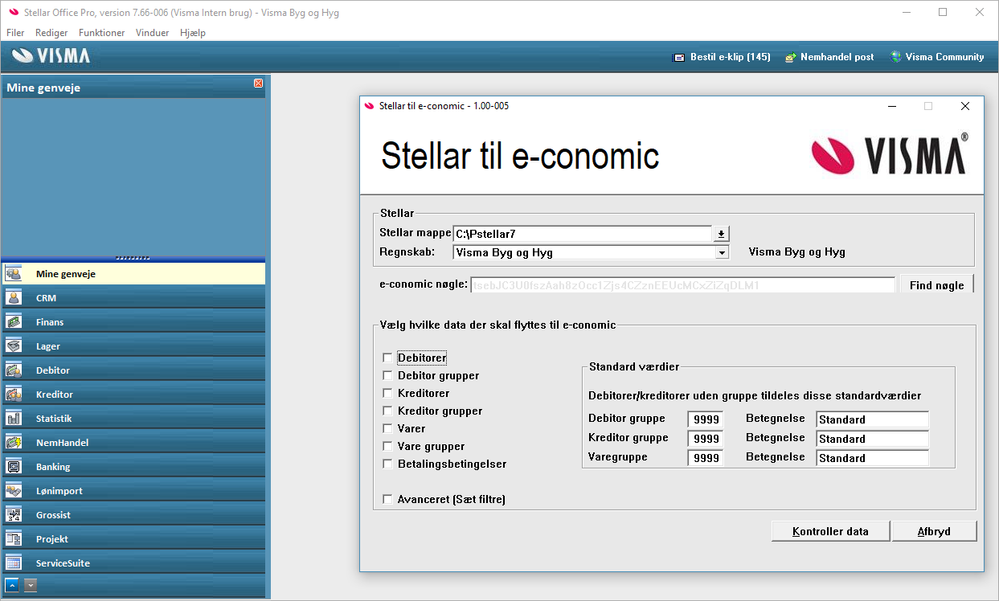The height and width of the screenshot is (601, 999).
Task: Click the NemHandel module icon
Action: [x=13, y=442]
